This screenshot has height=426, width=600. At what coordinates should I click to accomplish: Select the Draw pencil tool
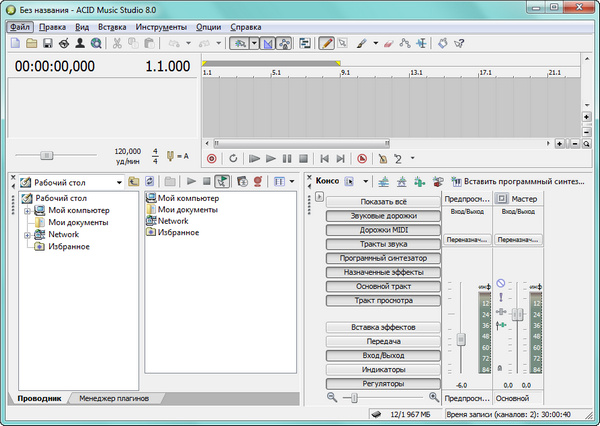click(326, 44)
